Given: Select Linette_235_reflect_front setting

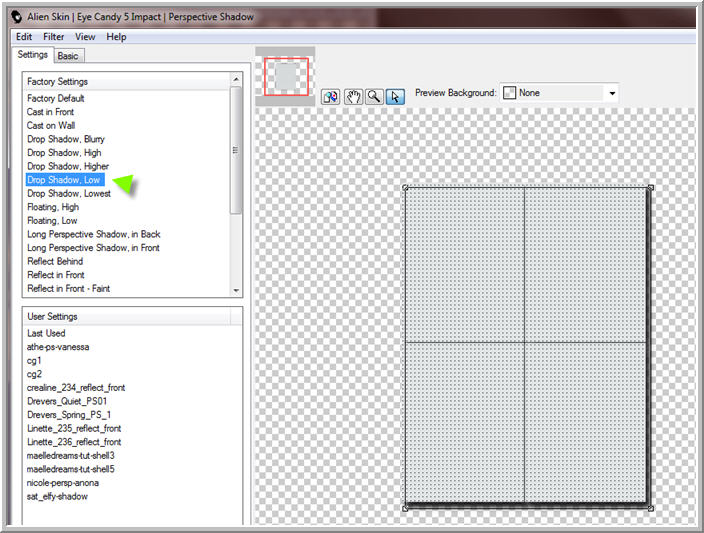Looking at the screenshot, I should 74,428.
